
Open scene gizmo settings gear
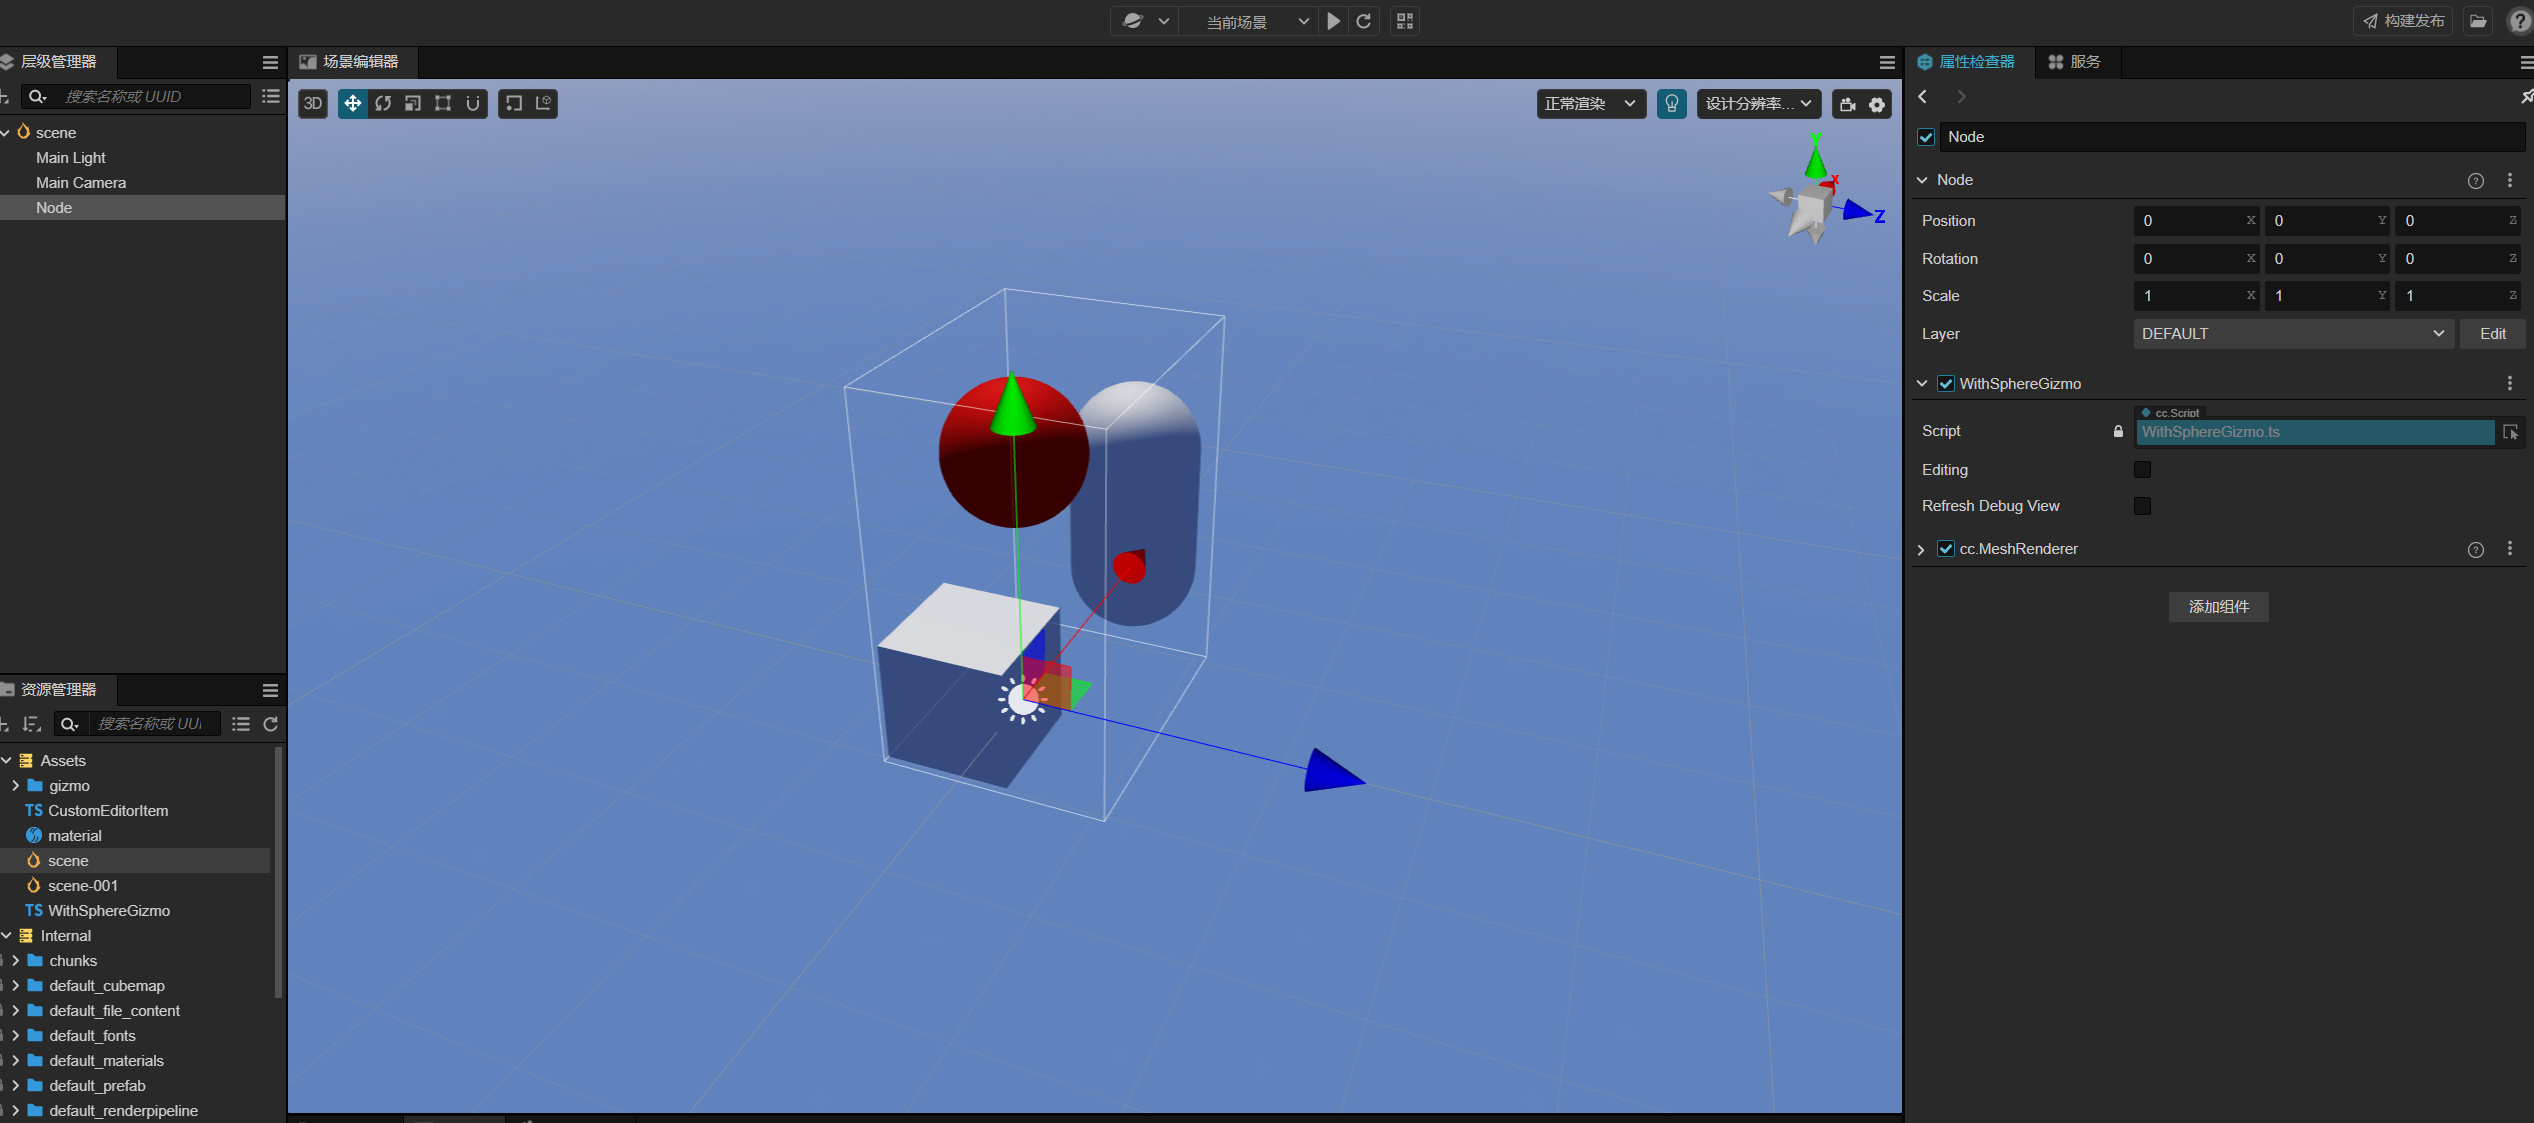(x=1877, y=104)
